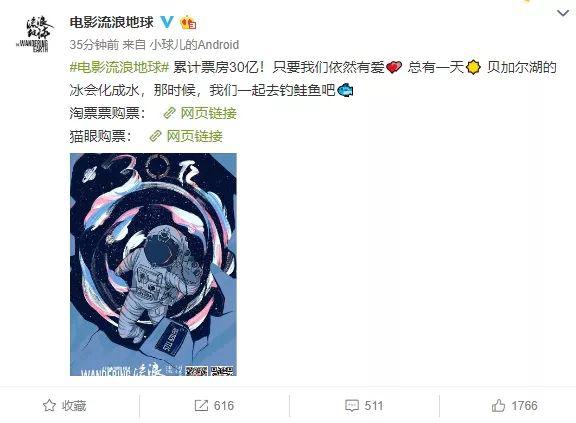Click the red heart emoji in post
The height and width of the screenshot is (423, 576).
click(x=394, y=67)
